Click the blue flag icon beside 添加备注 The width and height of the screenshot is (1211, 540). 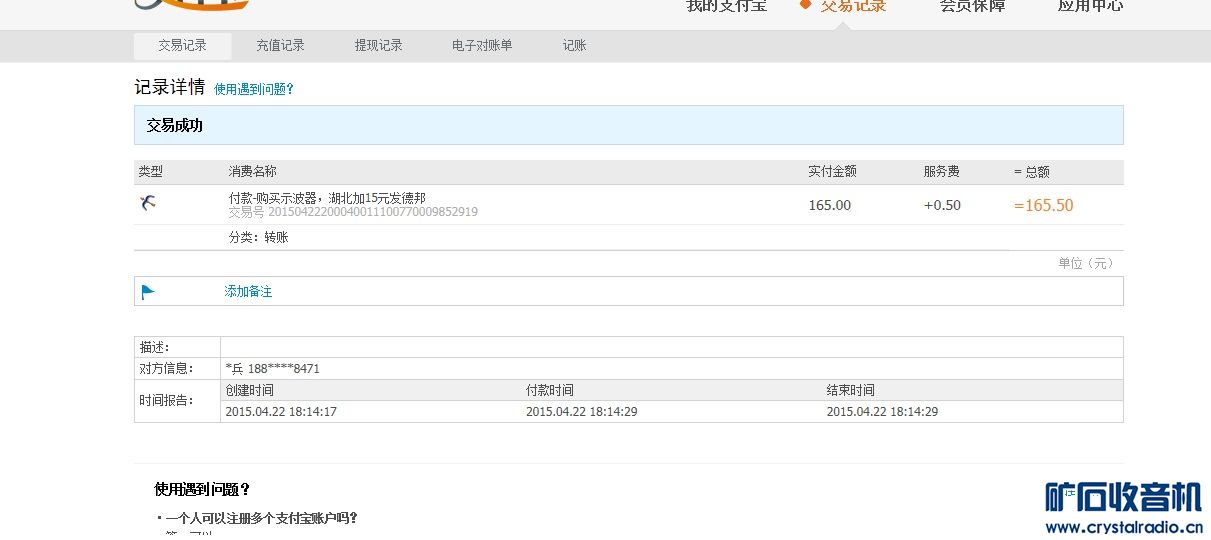pos(148,292)
